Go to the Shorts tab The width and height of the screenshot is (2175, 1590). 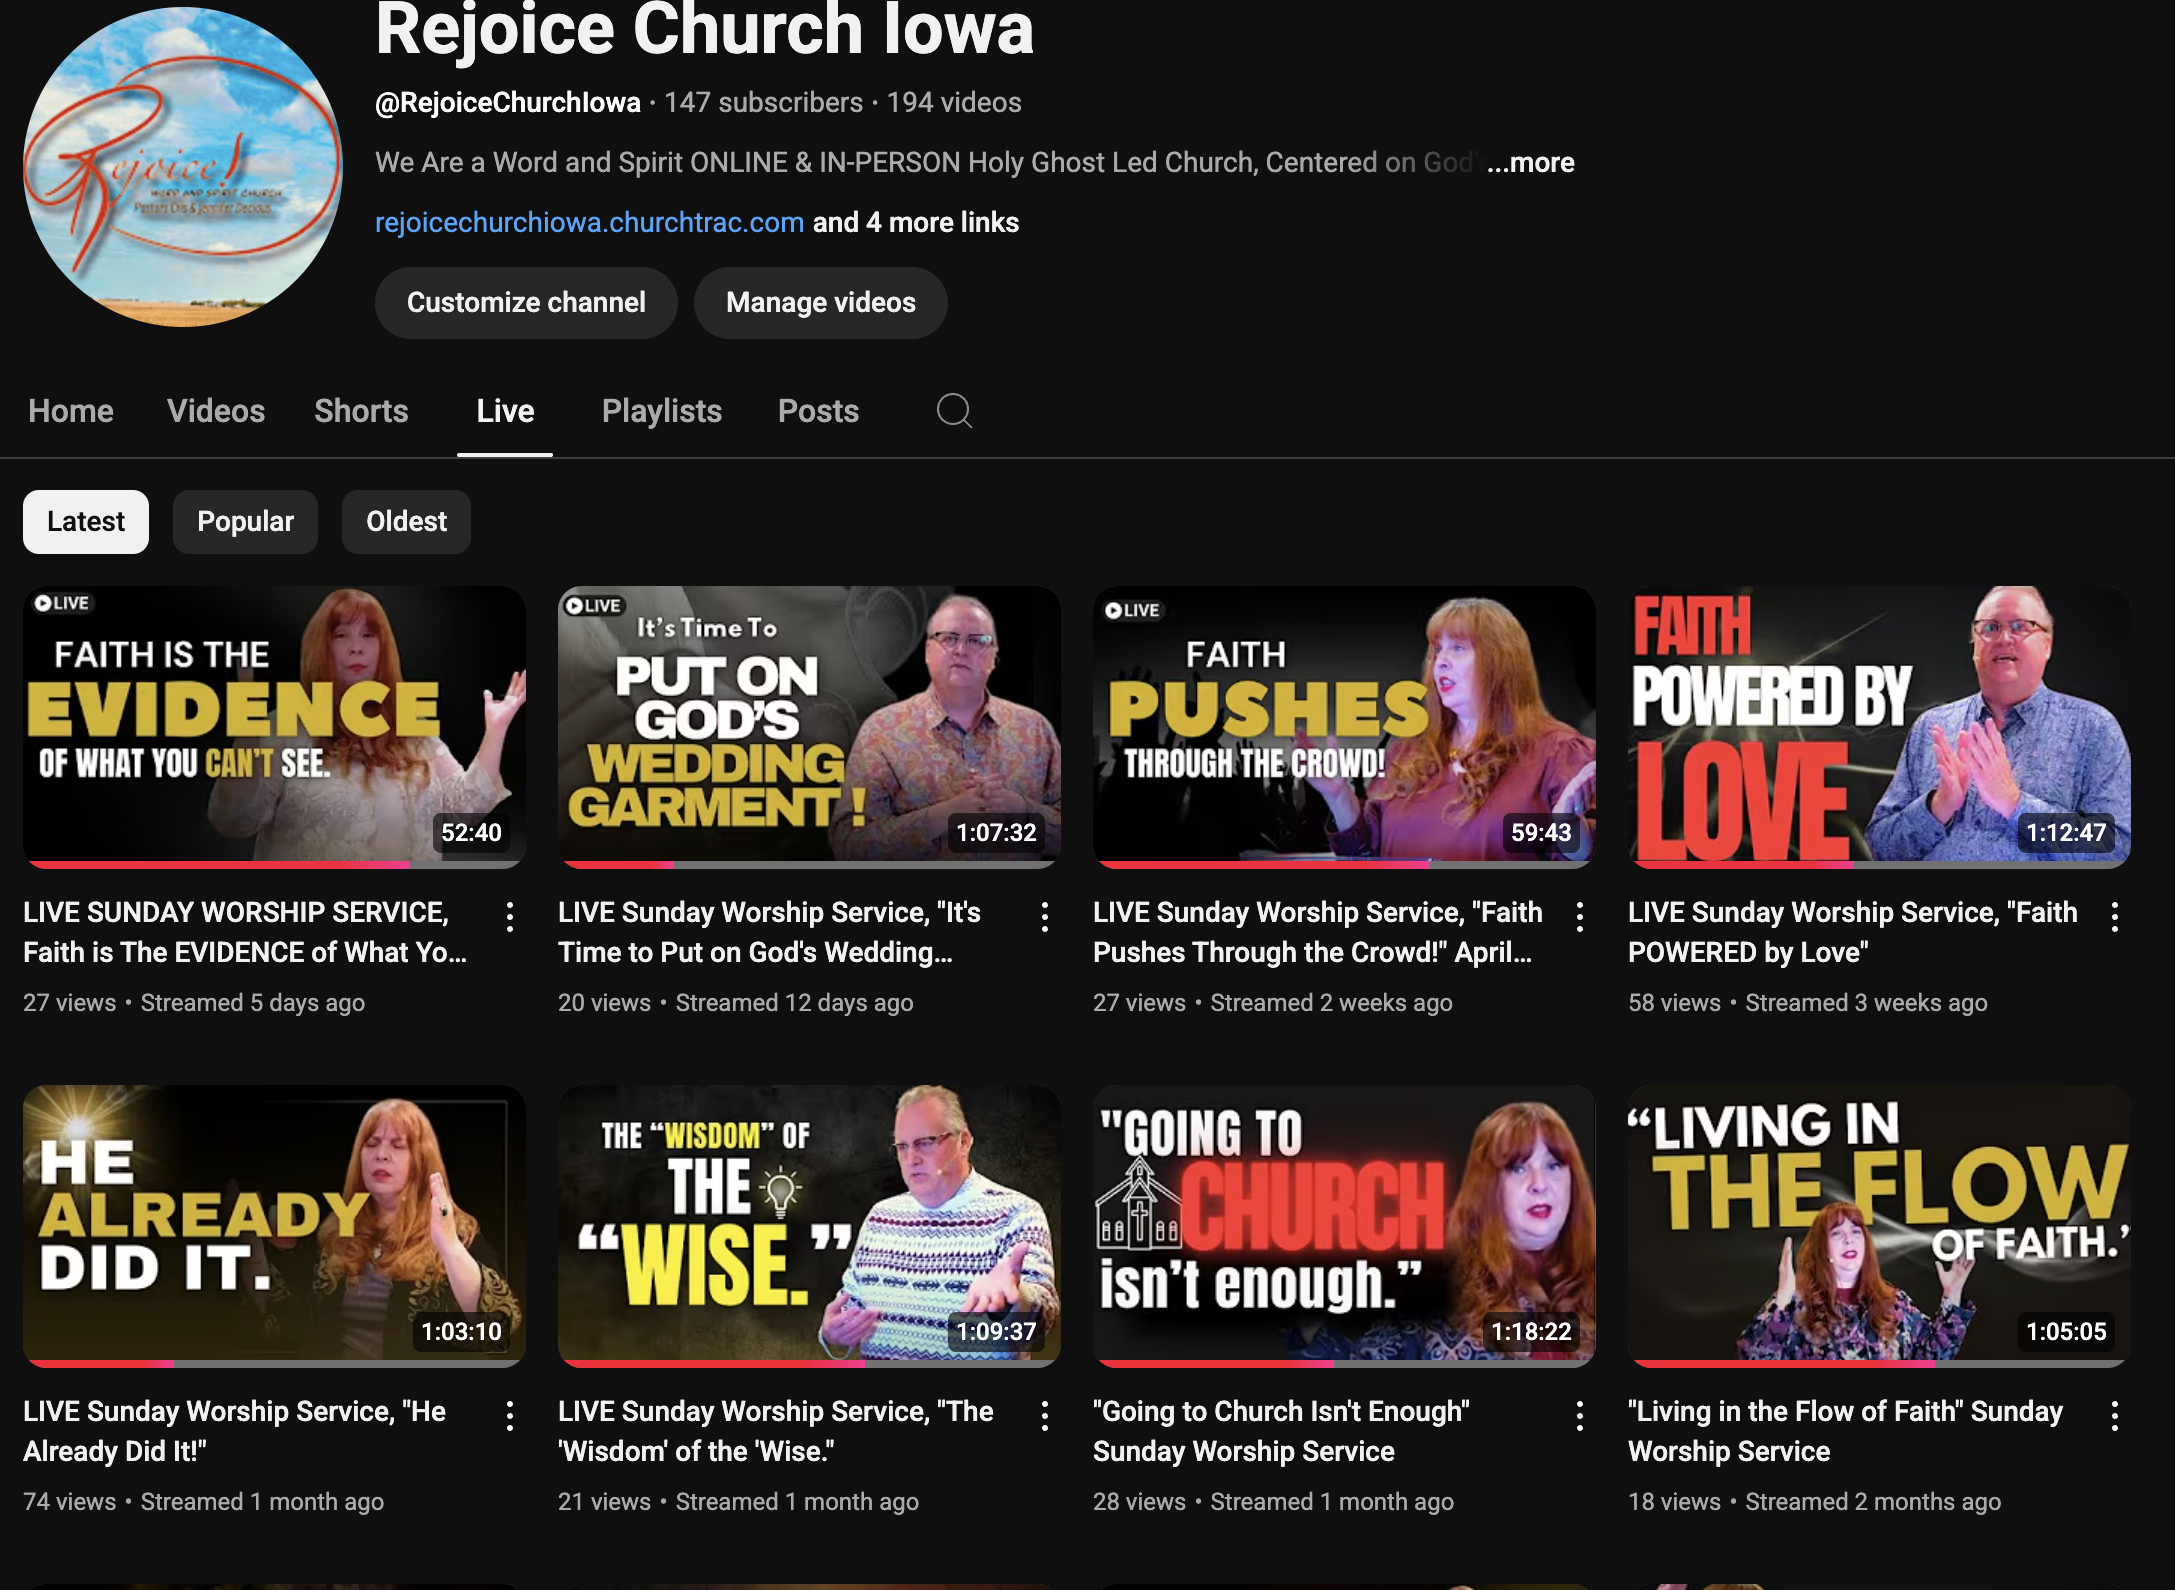[x=361, y=411]
